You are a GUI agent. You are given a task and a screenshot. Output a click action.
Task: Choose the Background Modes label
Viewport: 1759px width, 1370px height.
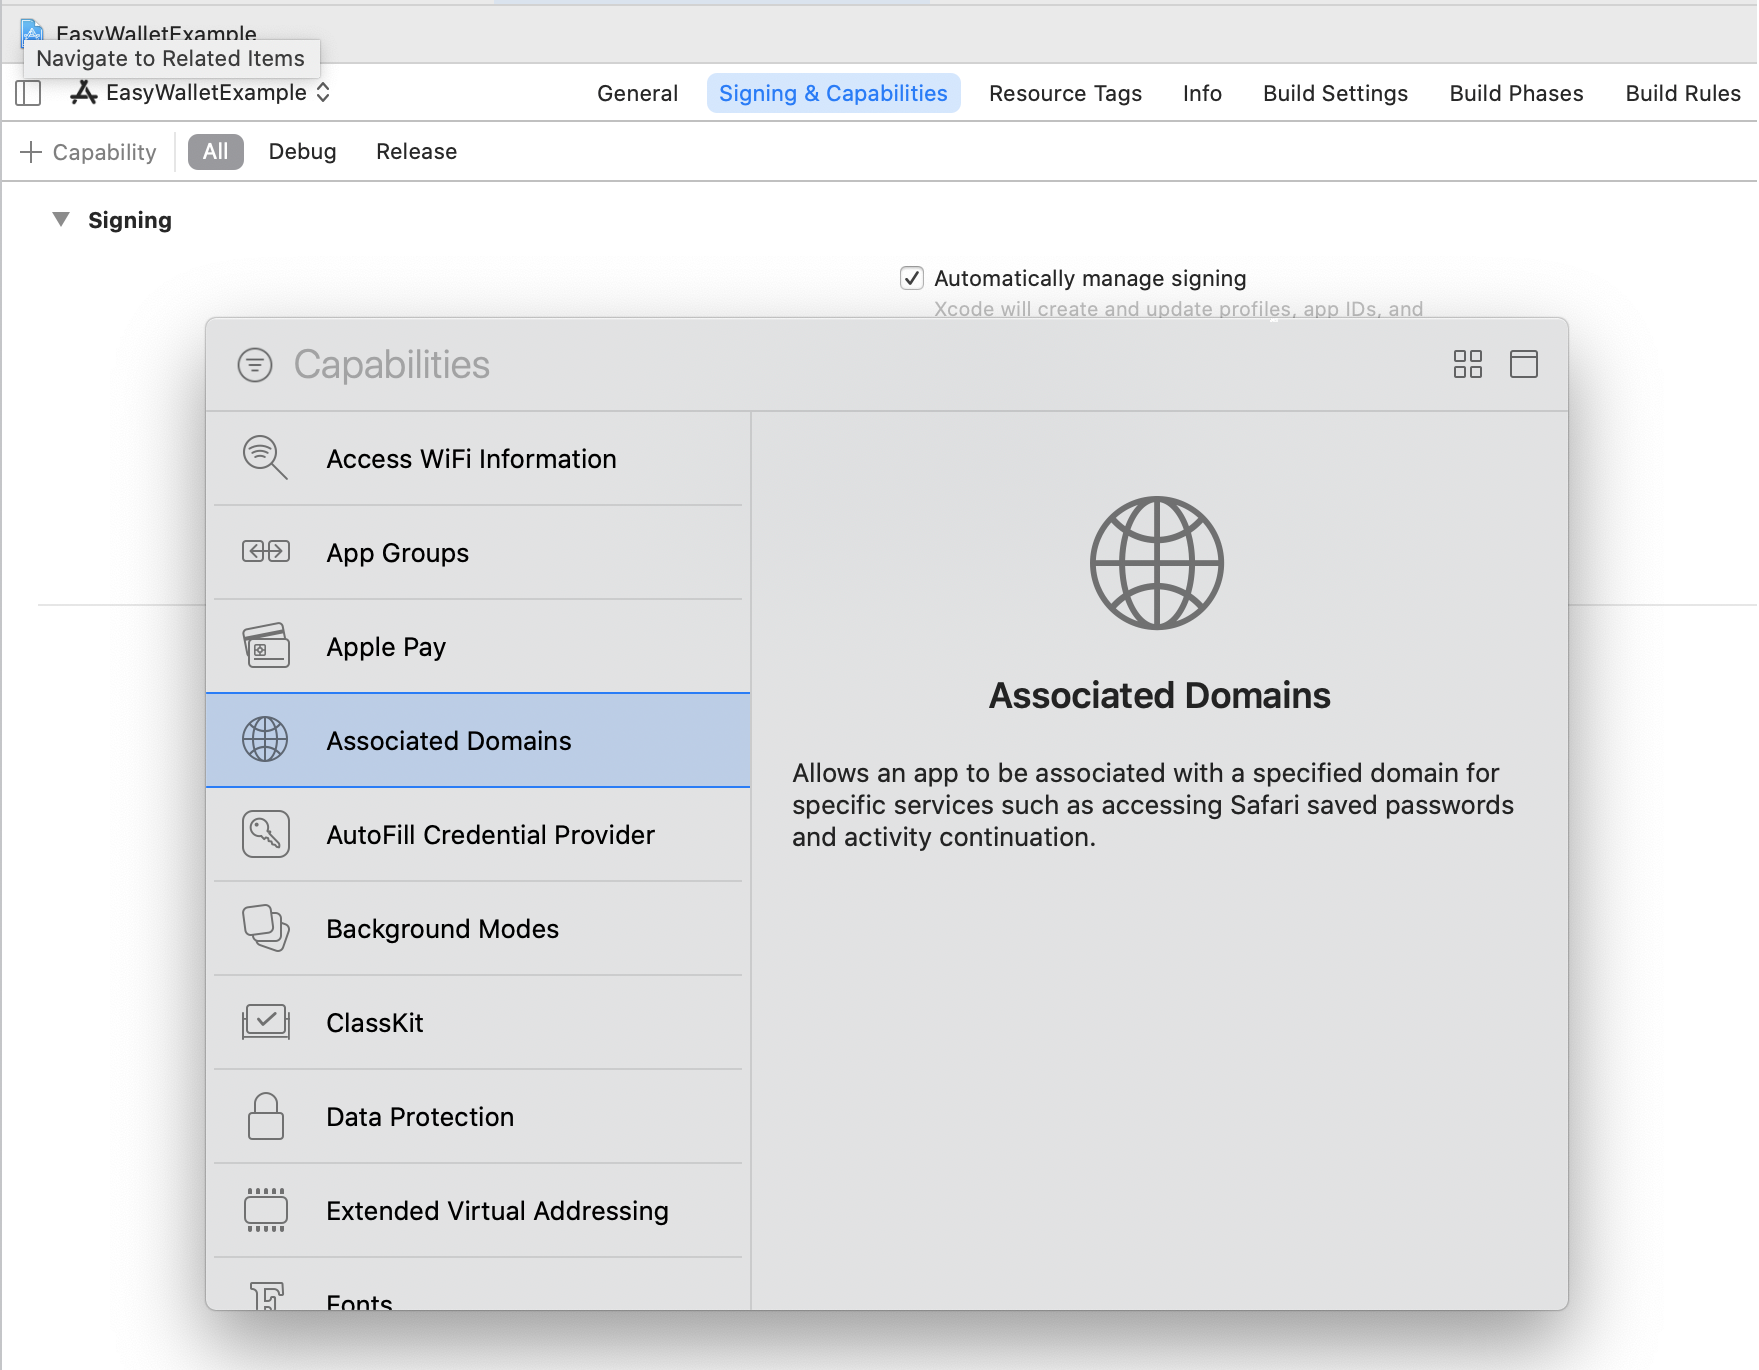click(x=442, y=929)
